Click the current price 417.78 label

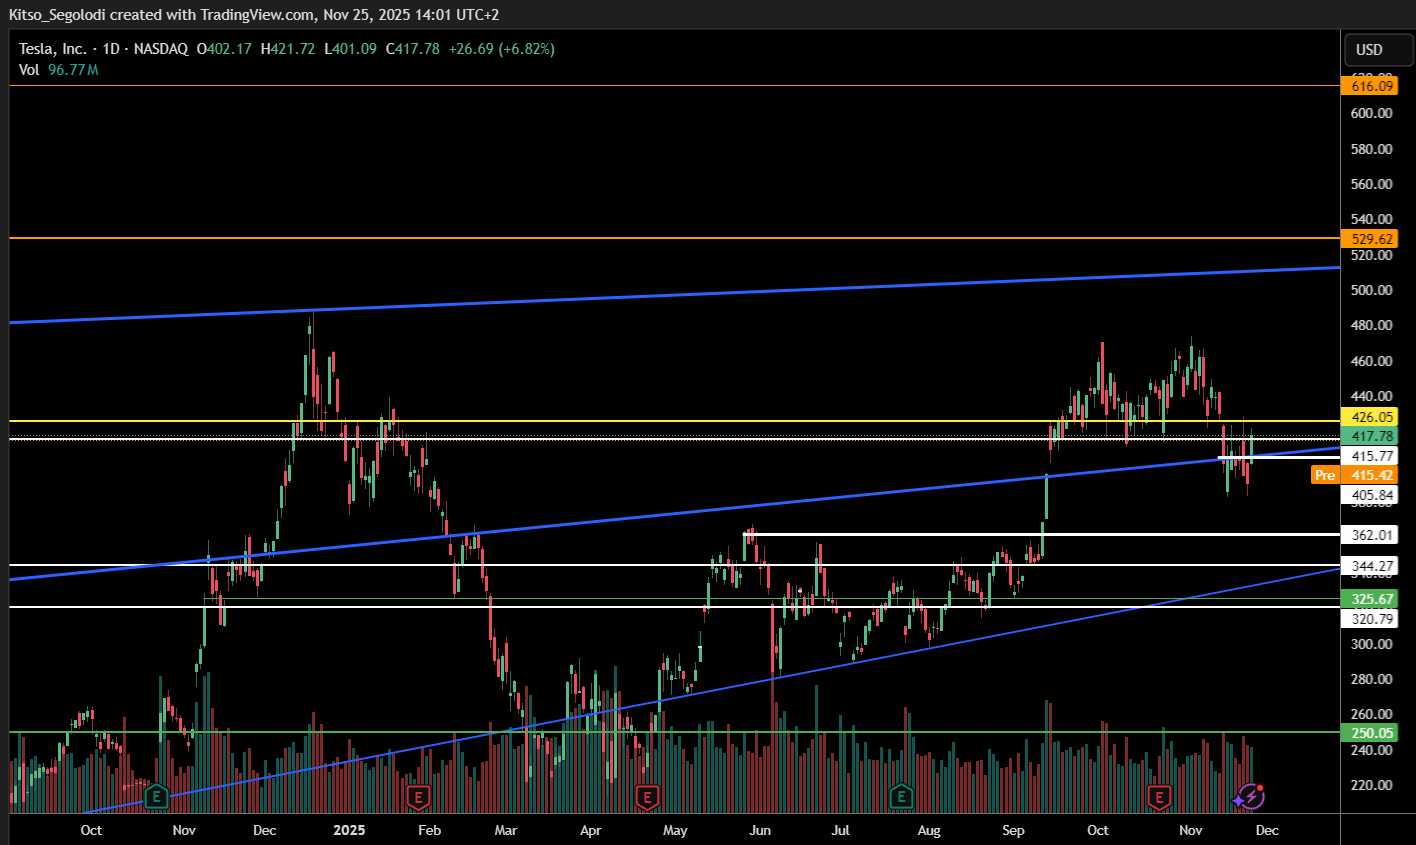[x=1372, y=436]
